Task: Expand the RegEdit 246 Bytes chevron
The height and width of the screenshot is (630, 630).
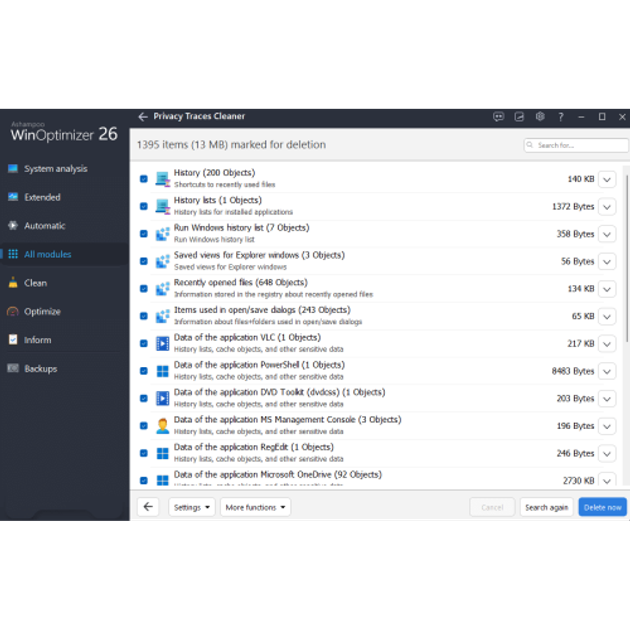Action: tap(607, 454)
